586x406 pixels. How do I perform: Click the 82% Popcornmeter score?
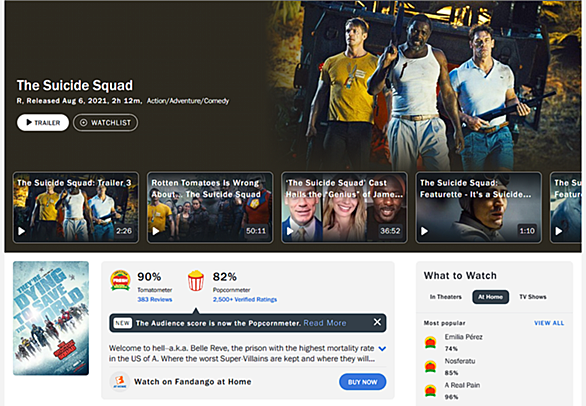pos(225,277)
